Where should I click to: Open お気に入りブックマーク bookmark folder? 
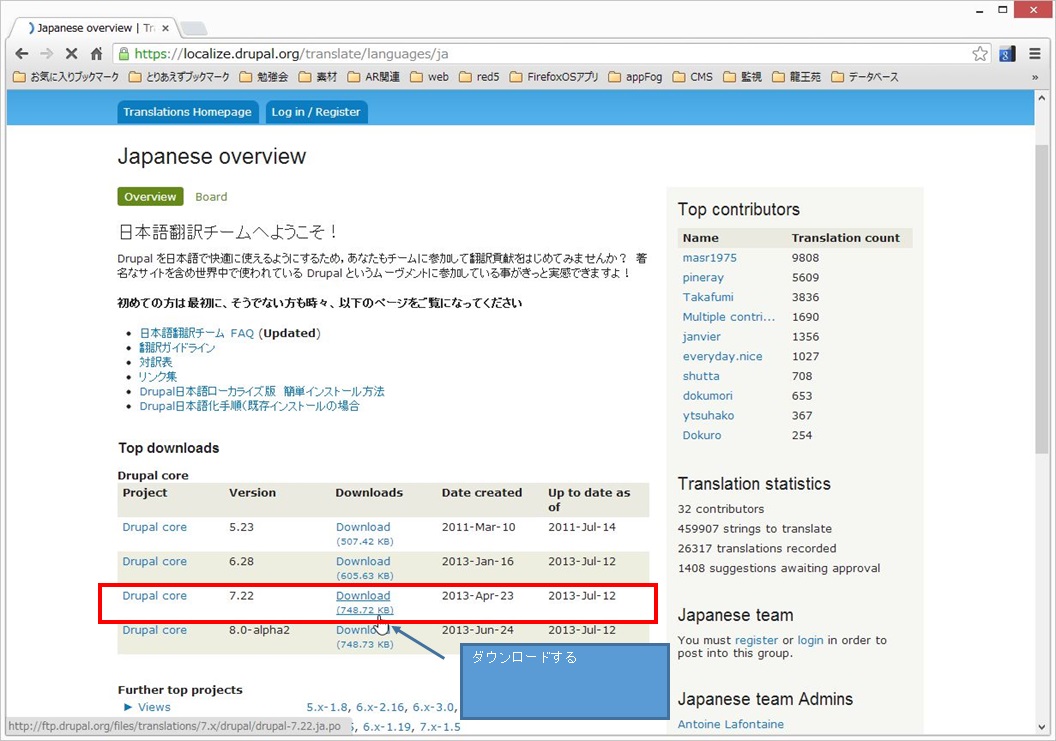[x=66, y=77]
